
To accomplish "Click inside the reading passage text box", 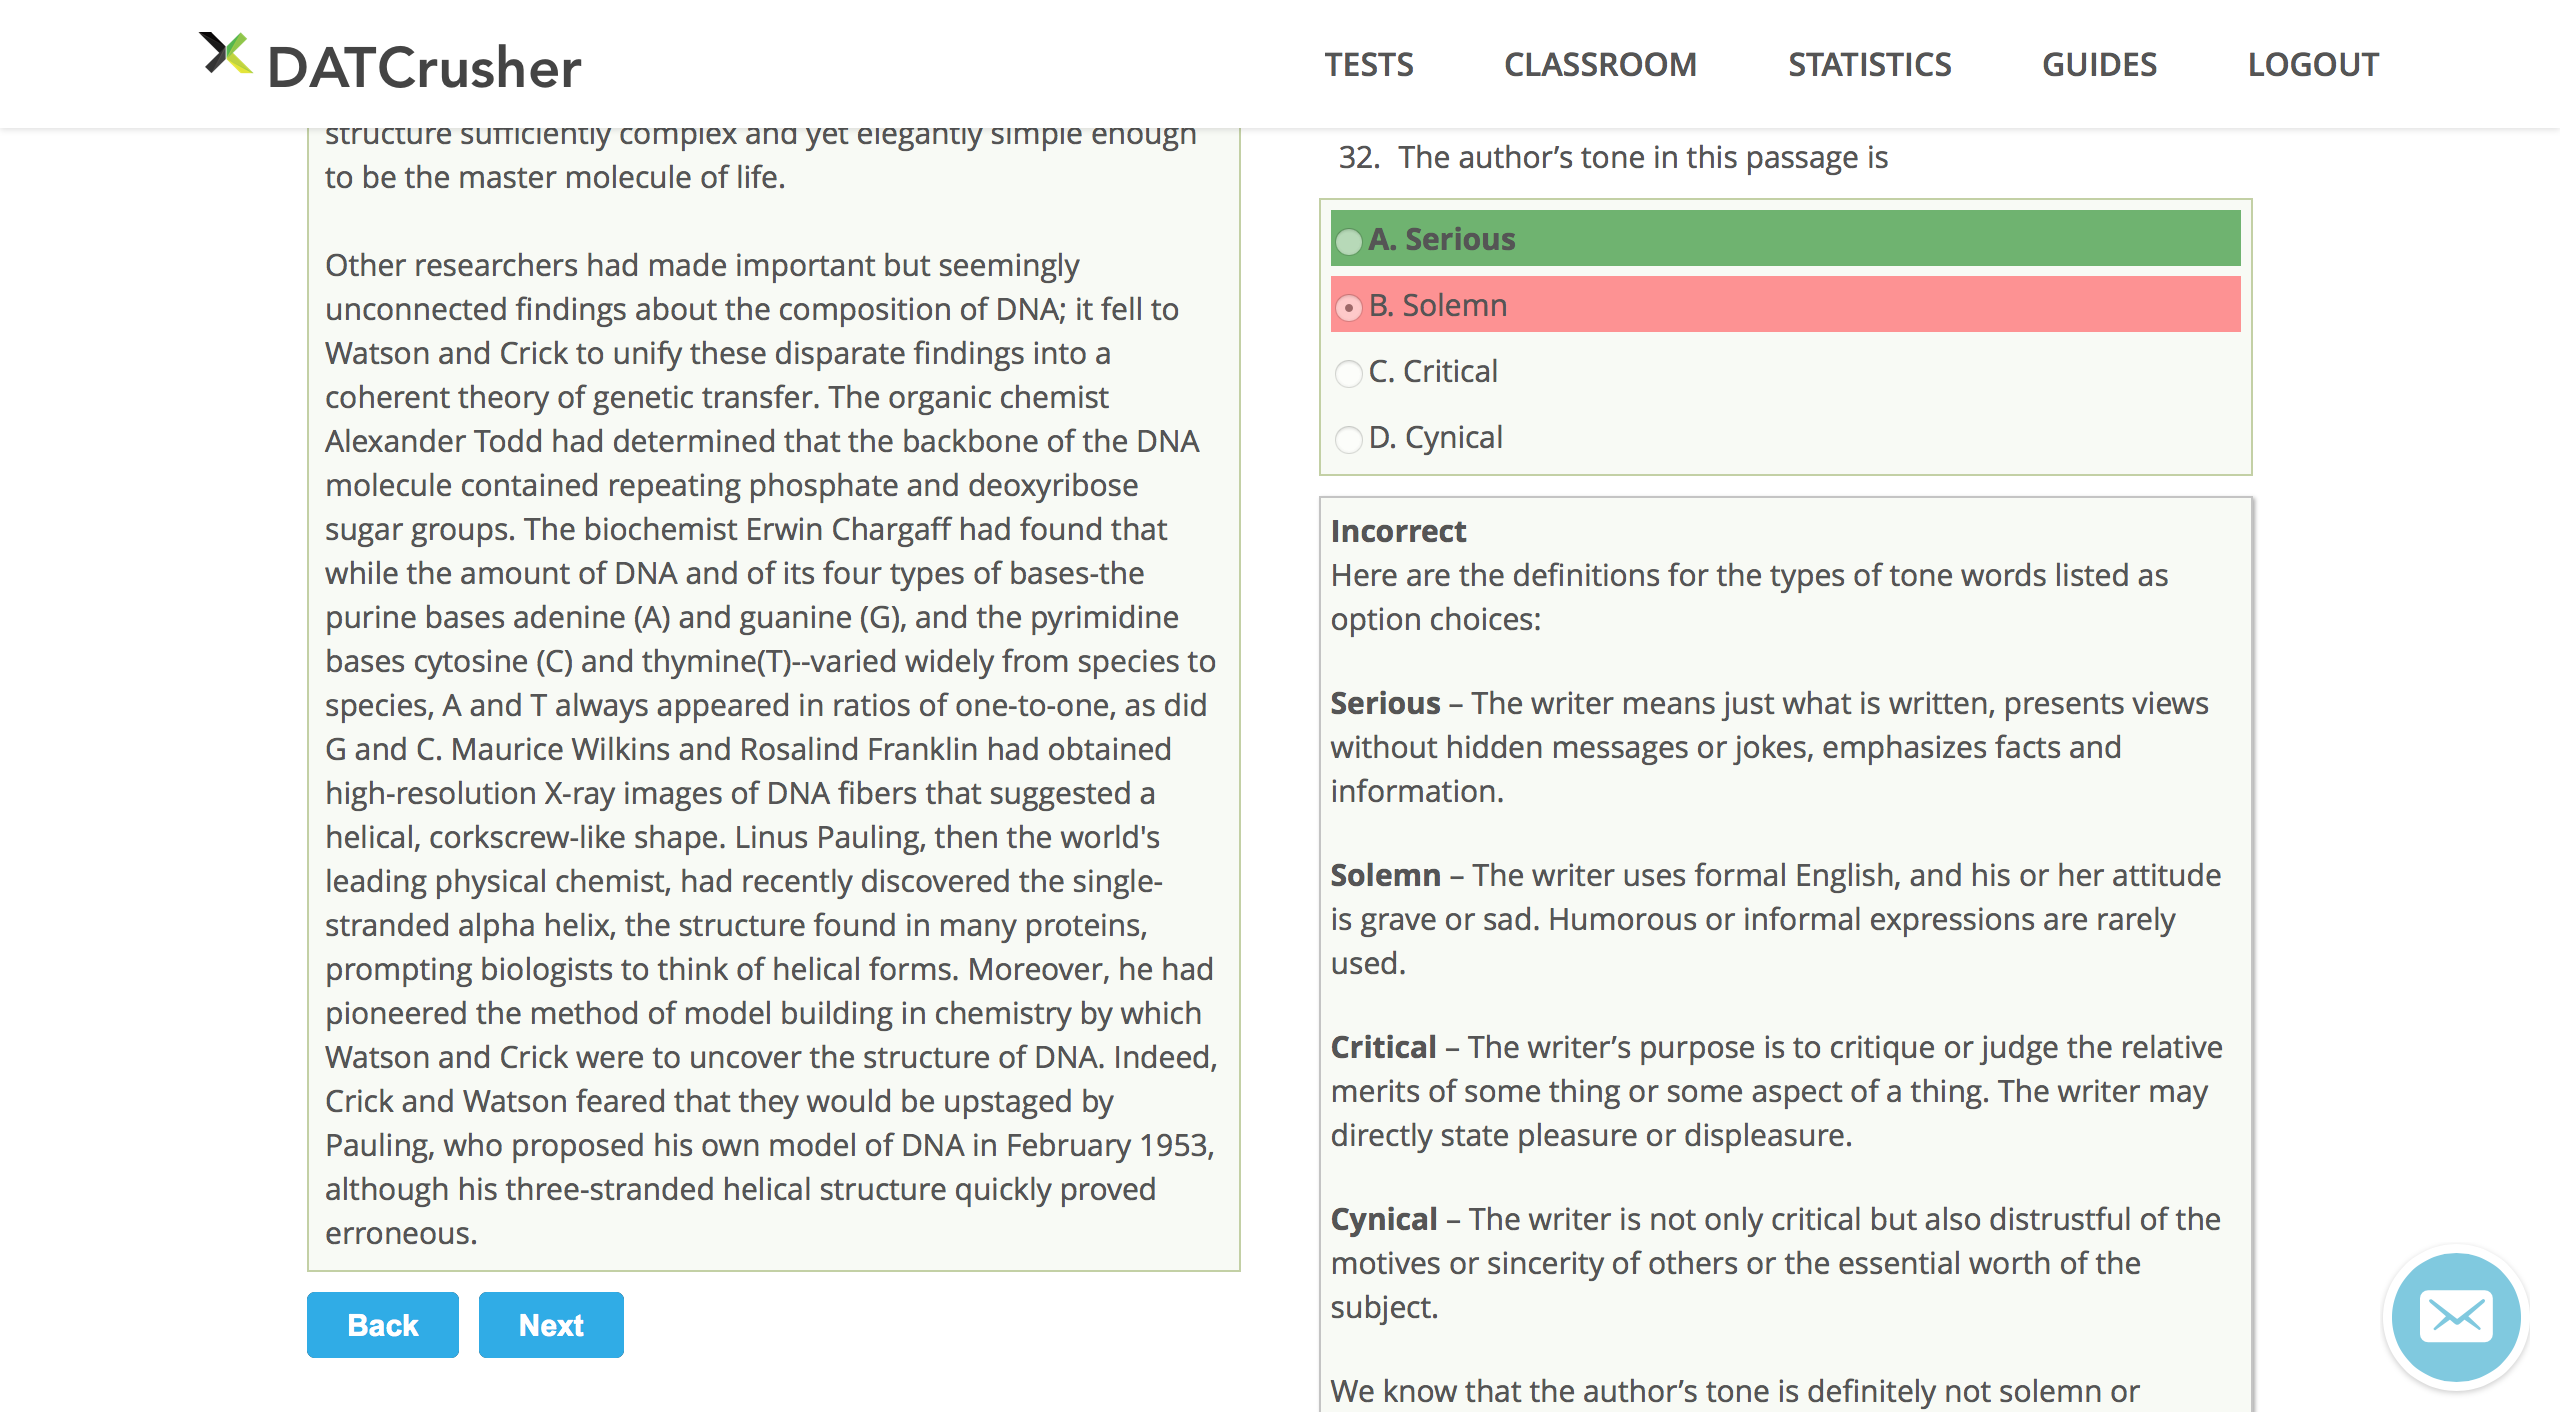I will [x=772, y=700].
